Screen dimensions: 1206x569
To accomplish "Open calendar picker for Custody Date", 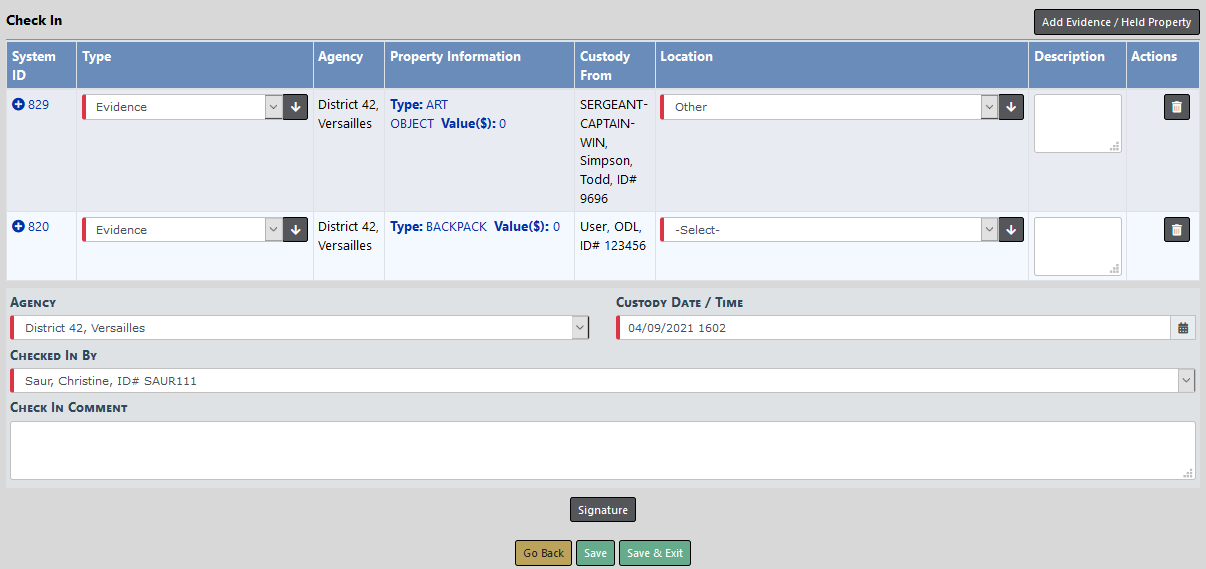I will pos(1183,328).
